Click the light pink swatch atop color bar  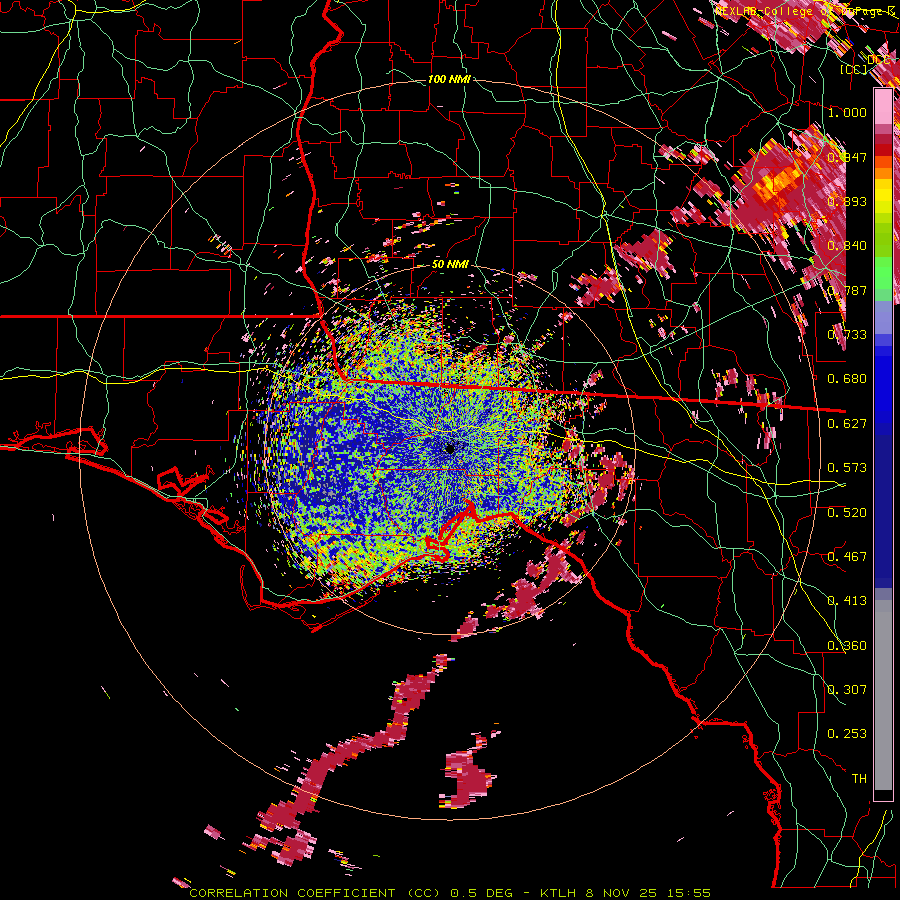tap(883, 107)
